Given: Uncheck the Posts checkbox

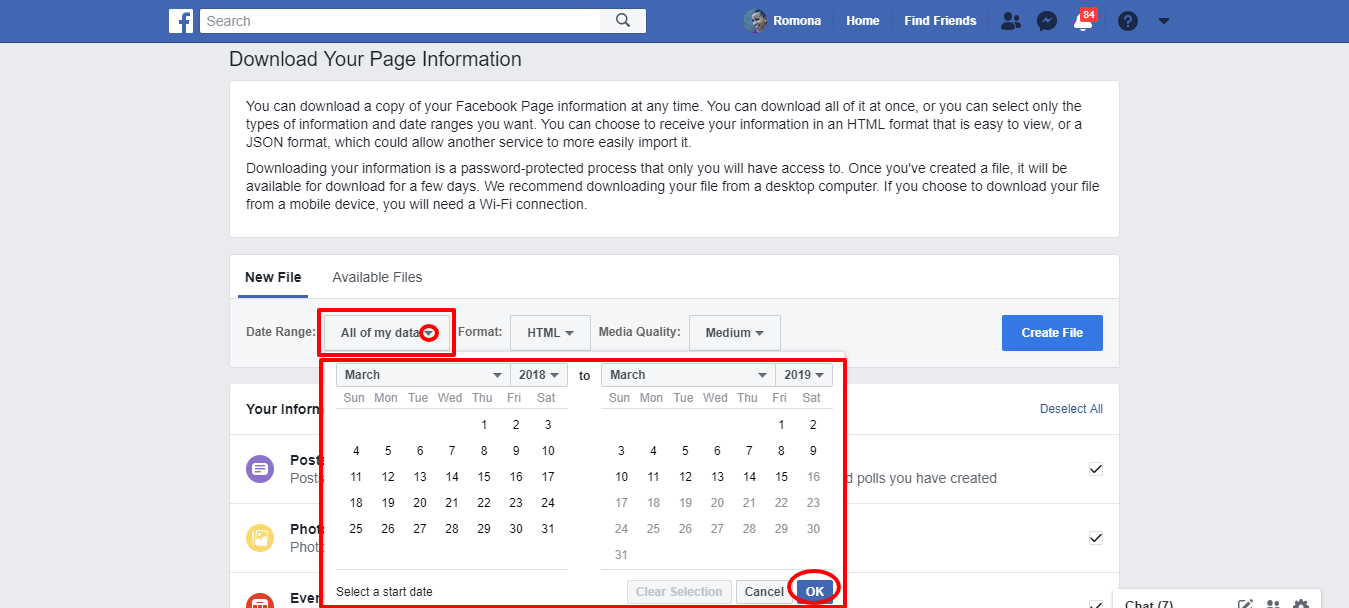Looking at the screenshot, I should [1096, 469].
